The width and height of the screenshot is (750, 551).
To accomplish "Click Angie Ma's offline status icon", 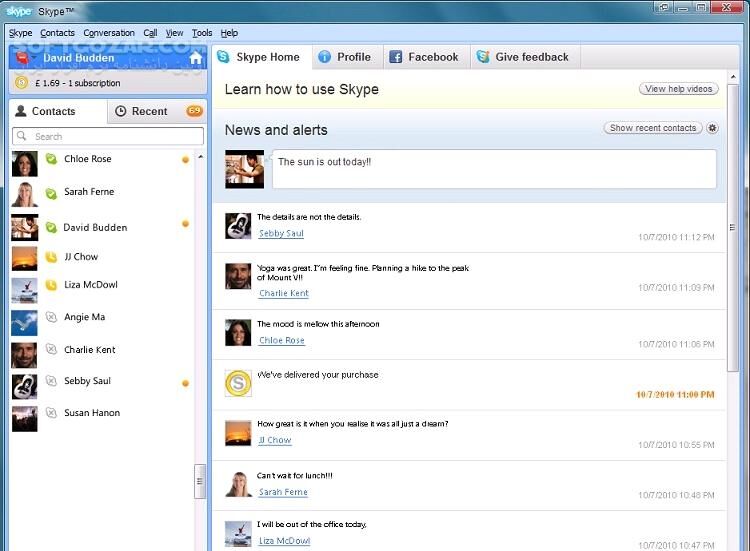I will point(51,317).
